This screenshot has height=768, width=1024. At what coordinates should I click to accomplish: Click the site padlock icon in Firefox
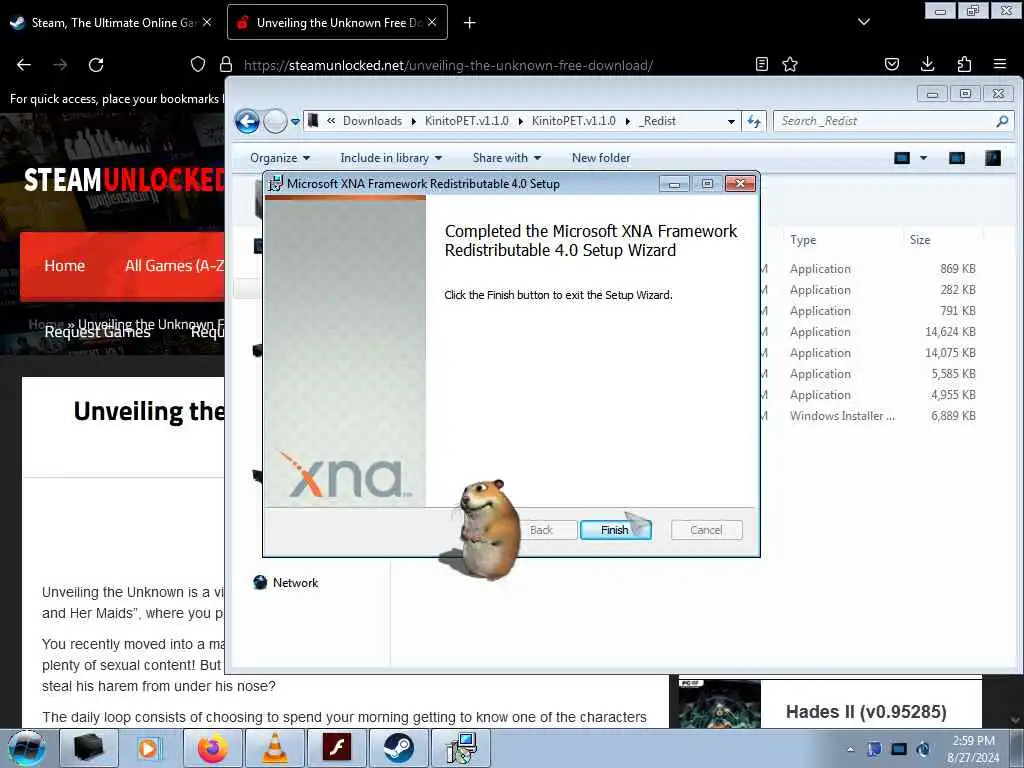point(226,64)
